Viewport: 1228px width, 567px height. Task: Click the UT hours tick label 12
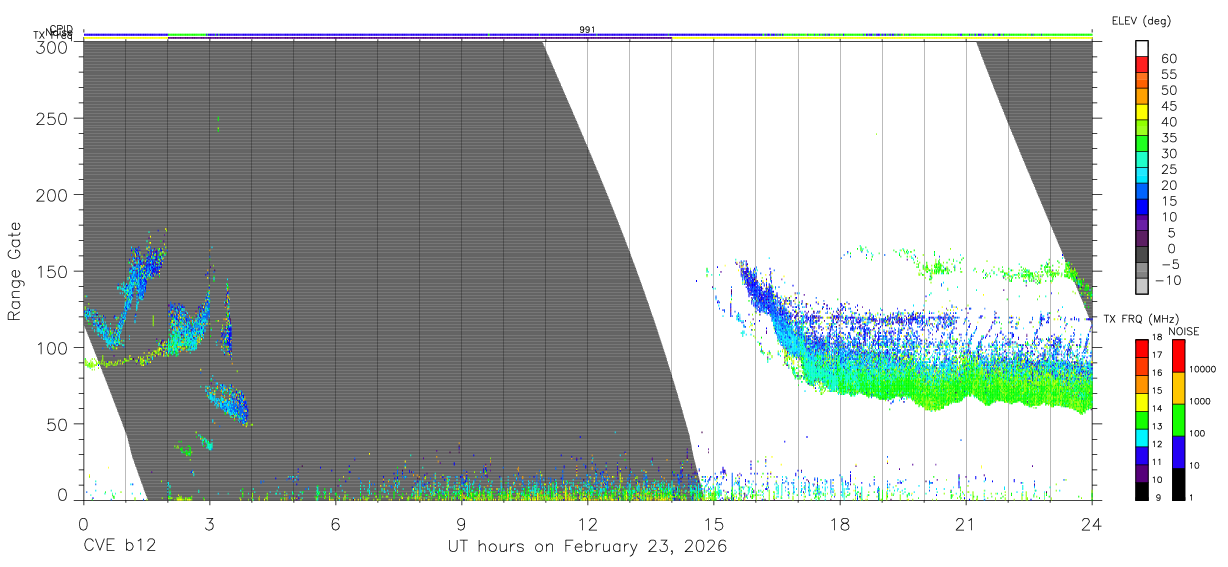pyautogui.click(x=587, y=523)
